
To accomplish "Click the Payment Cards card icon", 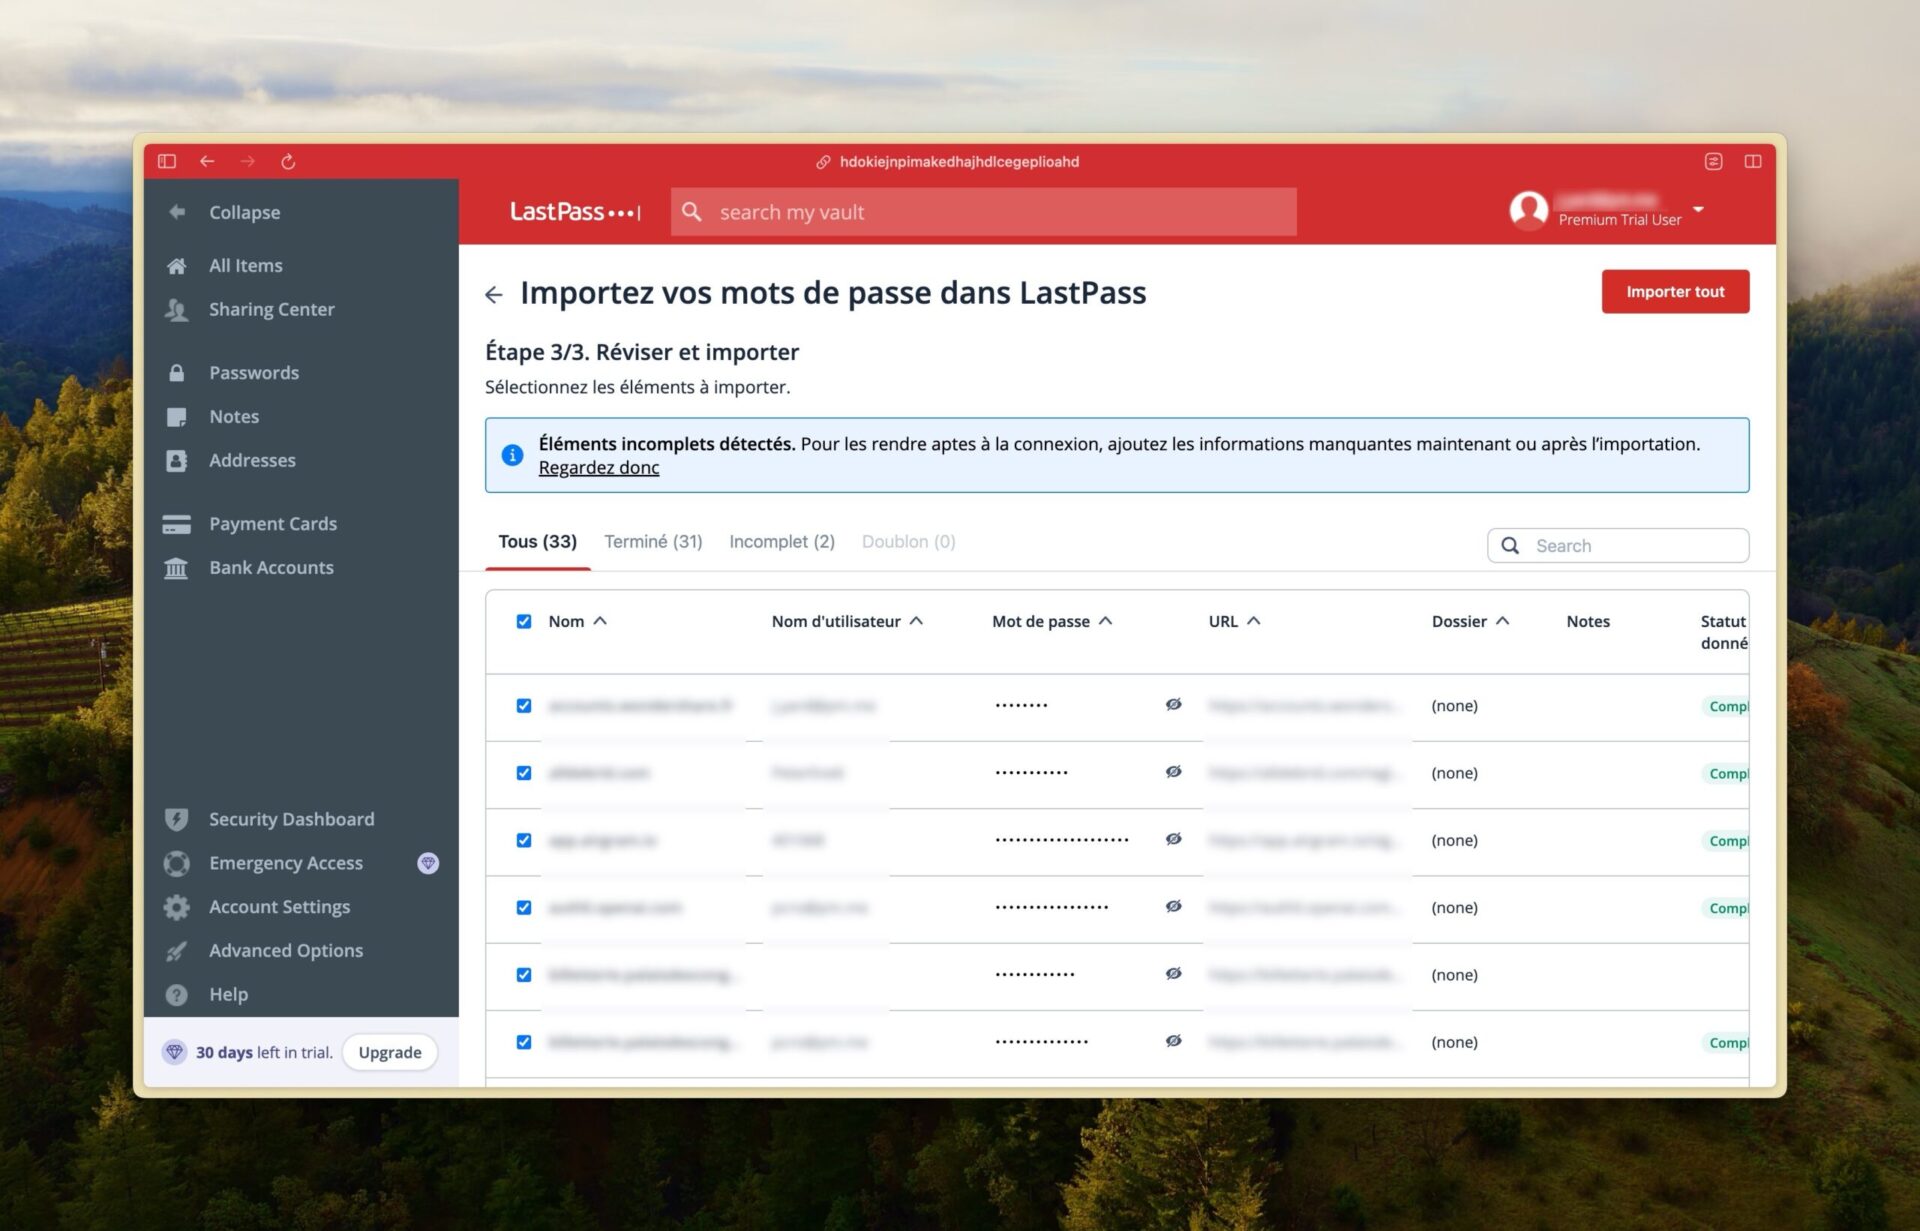I will point(177,524).
